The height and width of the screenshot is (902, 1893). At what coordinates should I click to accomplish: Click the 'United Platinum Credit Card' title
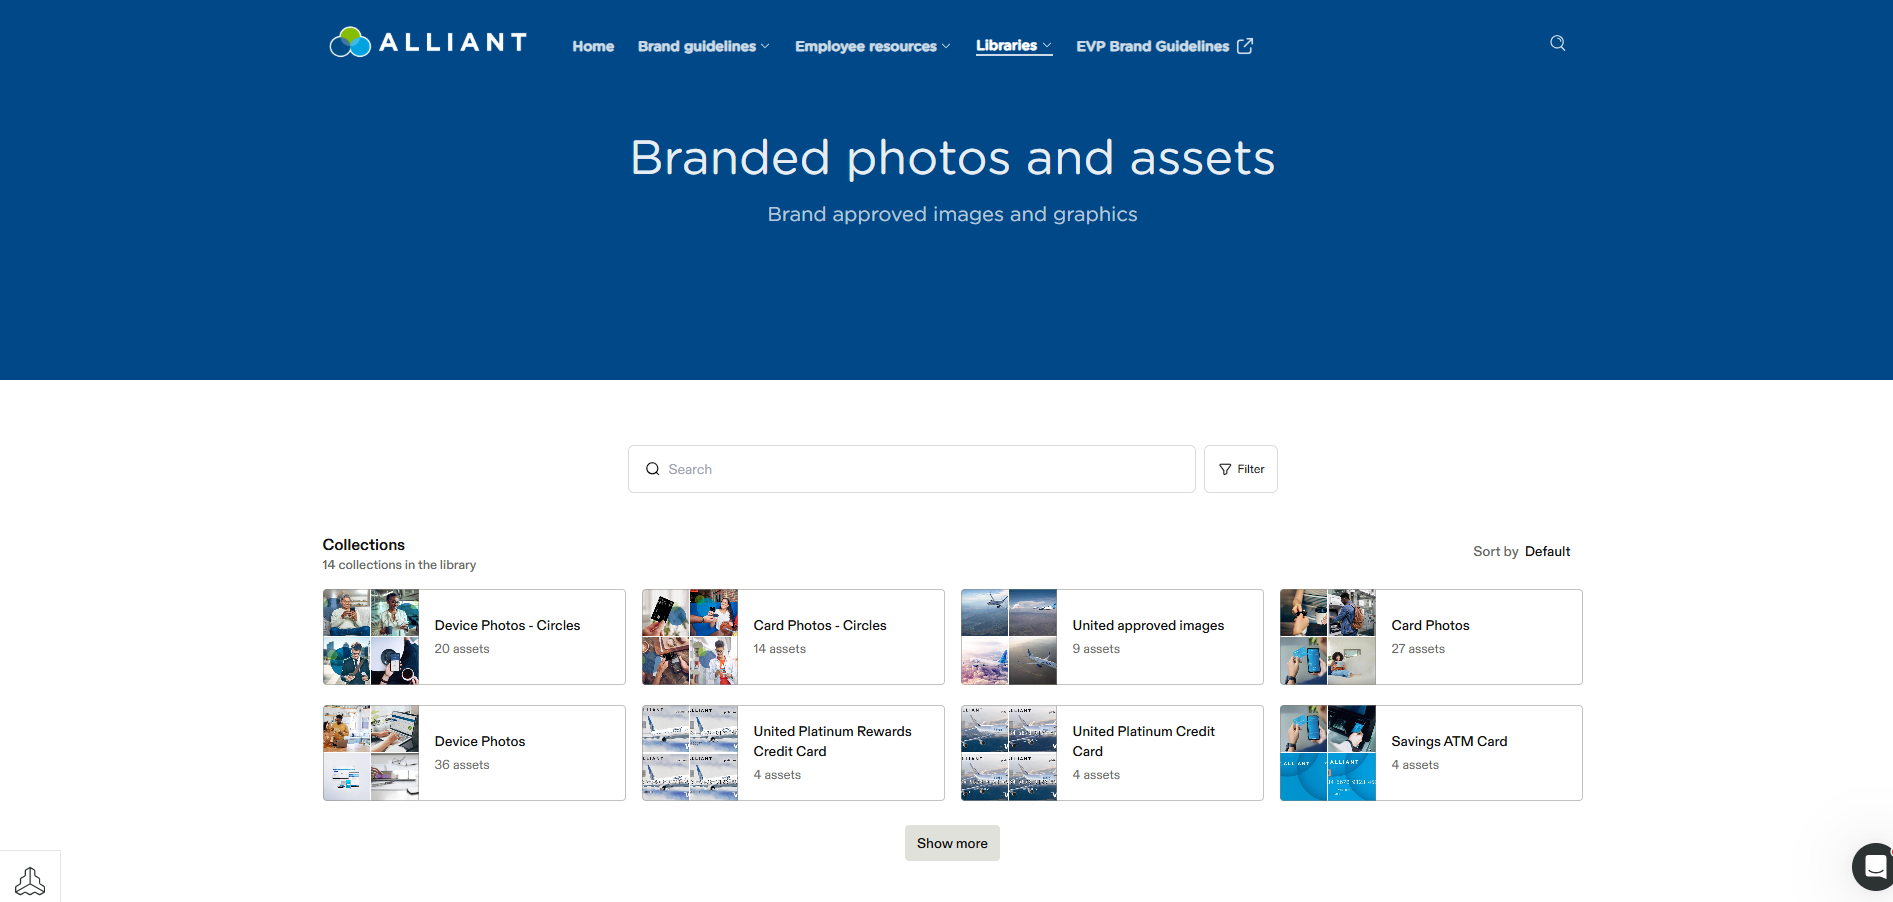(x=1144, y=741)
